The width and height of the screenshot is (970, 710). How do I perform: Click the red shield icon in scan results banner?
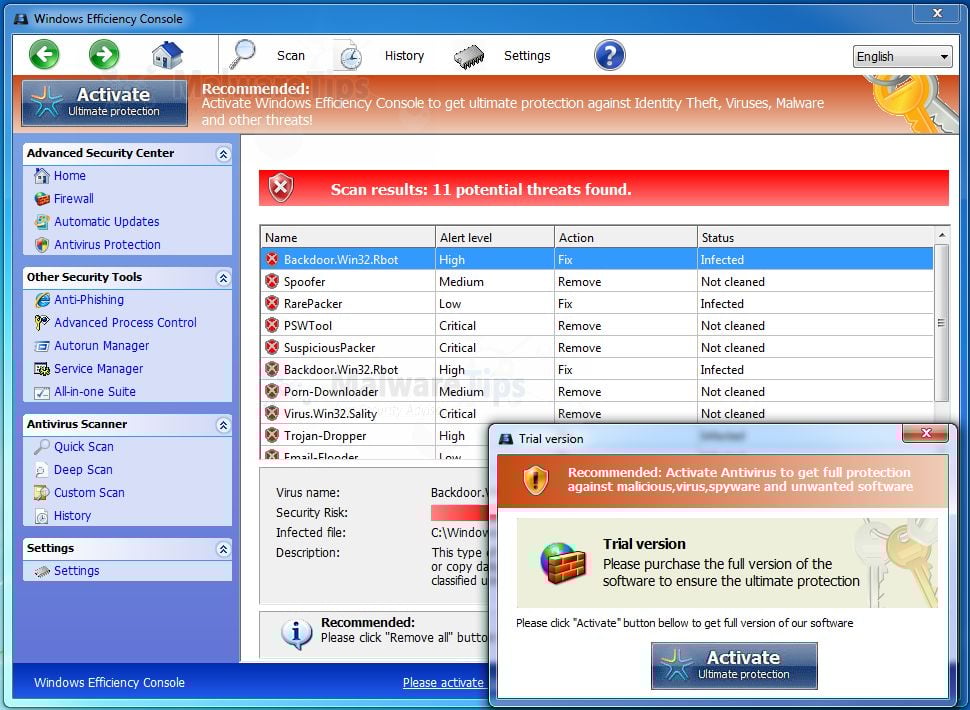click(281, 187)
